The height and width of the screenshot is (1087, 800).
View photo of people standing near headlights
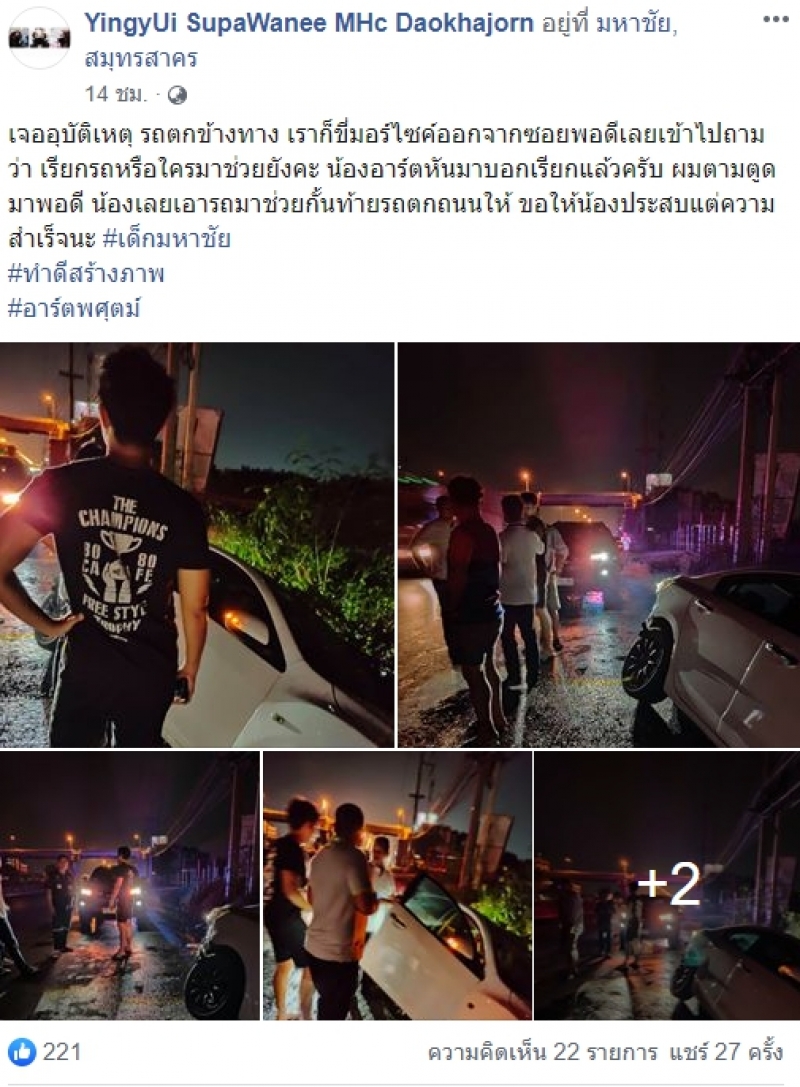click(599, 544)
